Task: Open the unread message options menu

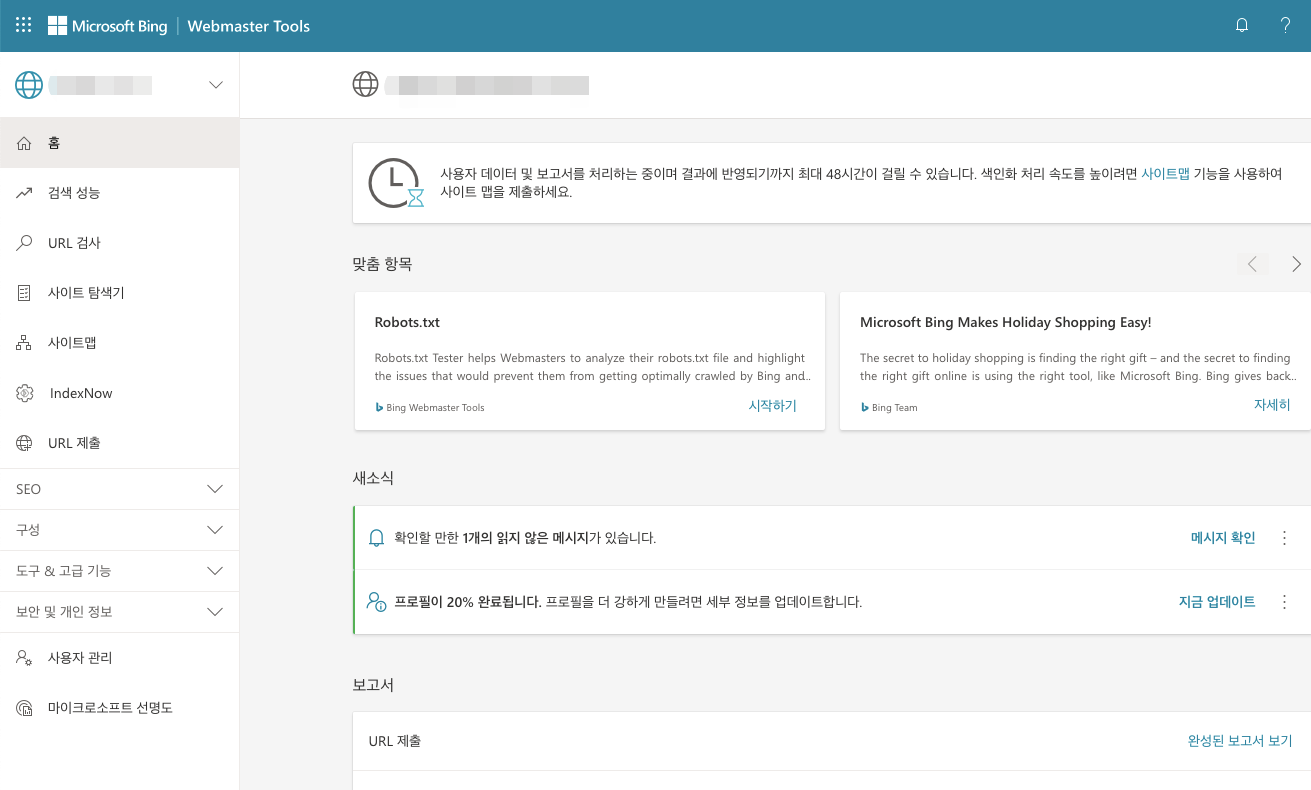Action: pyautogui.click(x=1284, y=537)
